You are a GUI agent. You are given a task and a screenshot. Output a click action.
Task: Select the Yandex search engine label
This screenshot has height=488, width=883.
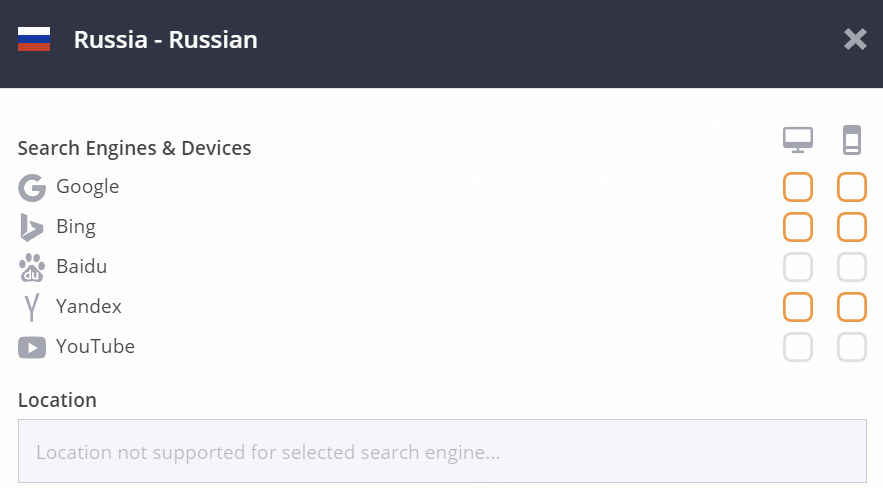pyautogui.click(x=88, y=306)
